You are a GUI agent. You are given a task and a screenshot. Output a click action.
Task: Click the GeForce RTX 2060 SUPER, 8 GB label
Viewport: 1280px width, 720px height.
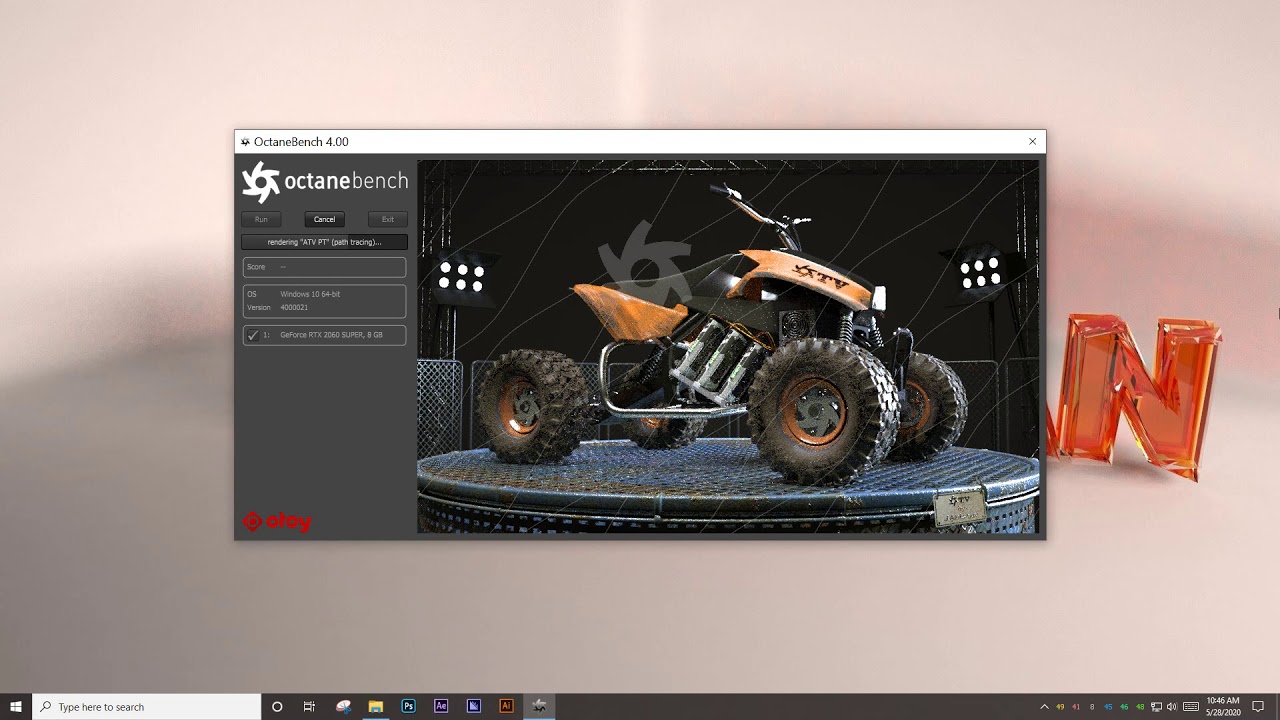coord(331,335)
